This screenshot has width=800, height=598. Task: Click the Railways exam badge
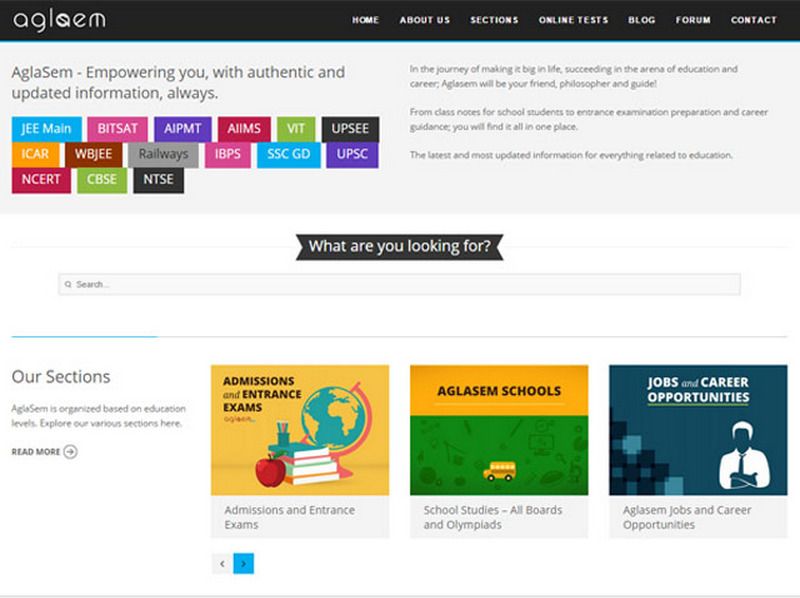coord(163,154)
